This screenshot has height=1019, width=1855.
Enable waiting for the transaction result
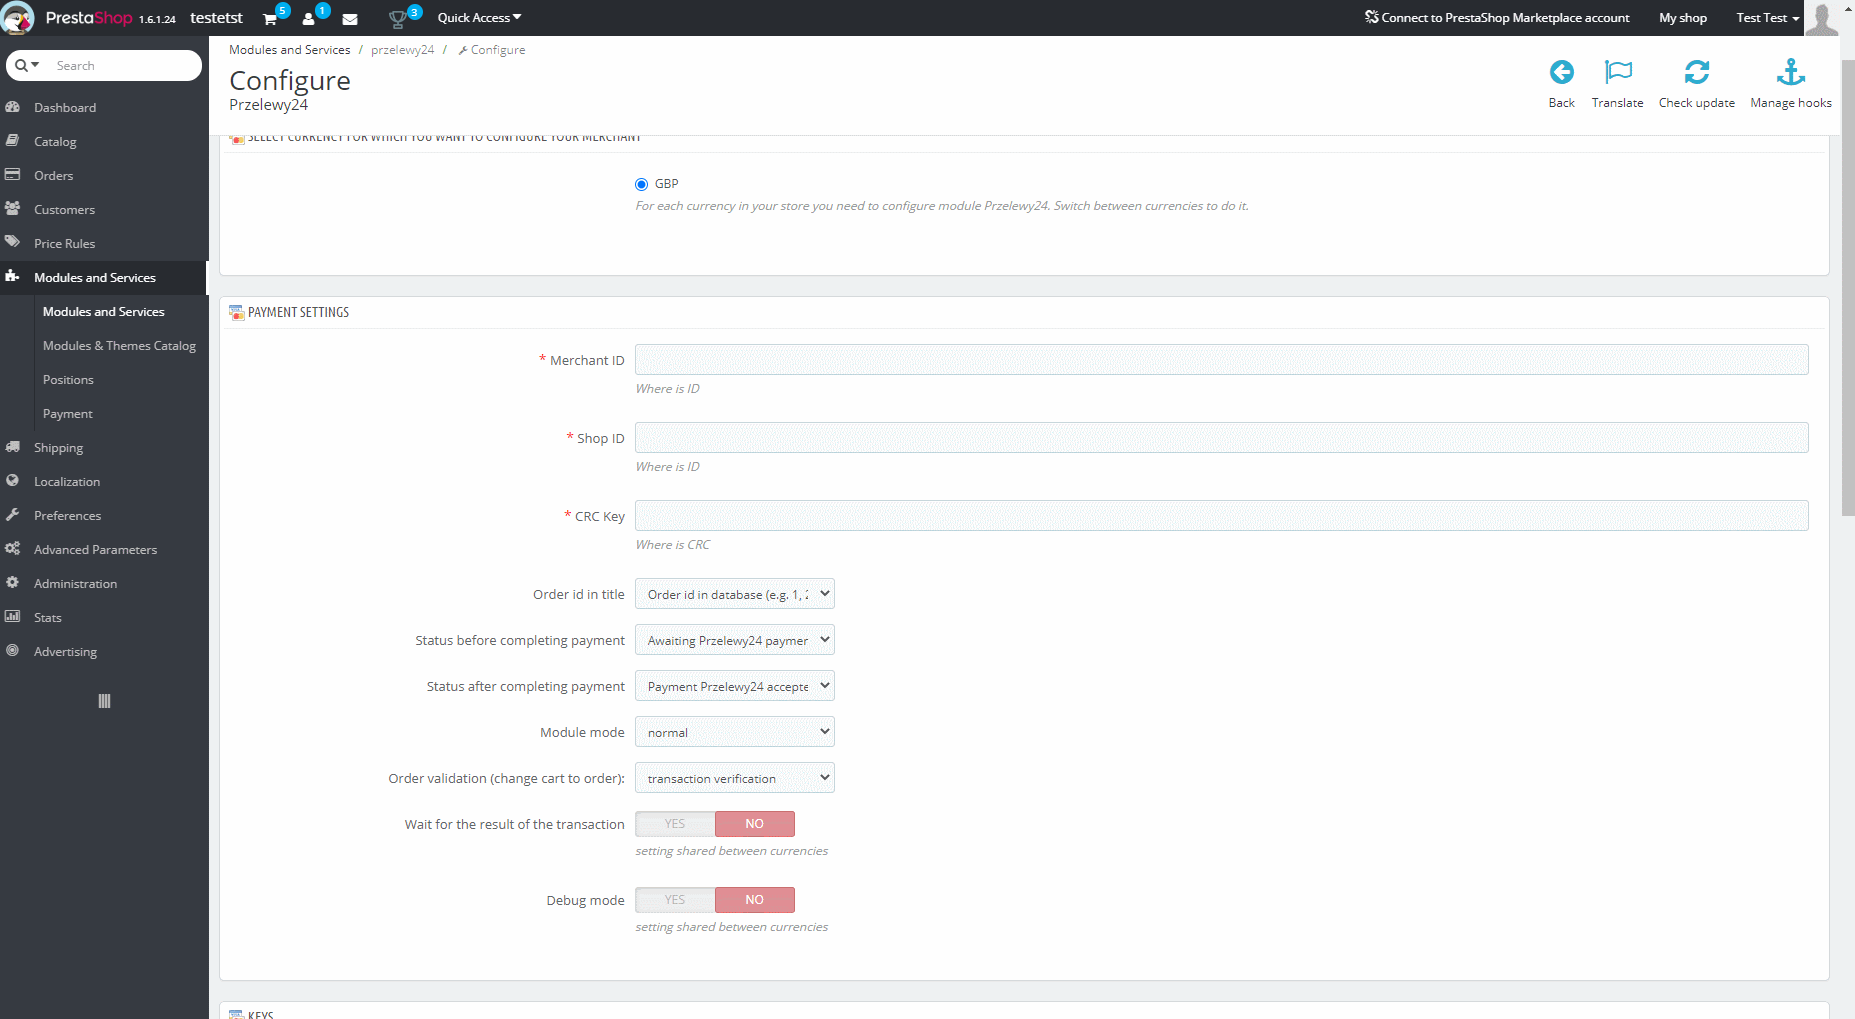[x=674, y=823]
